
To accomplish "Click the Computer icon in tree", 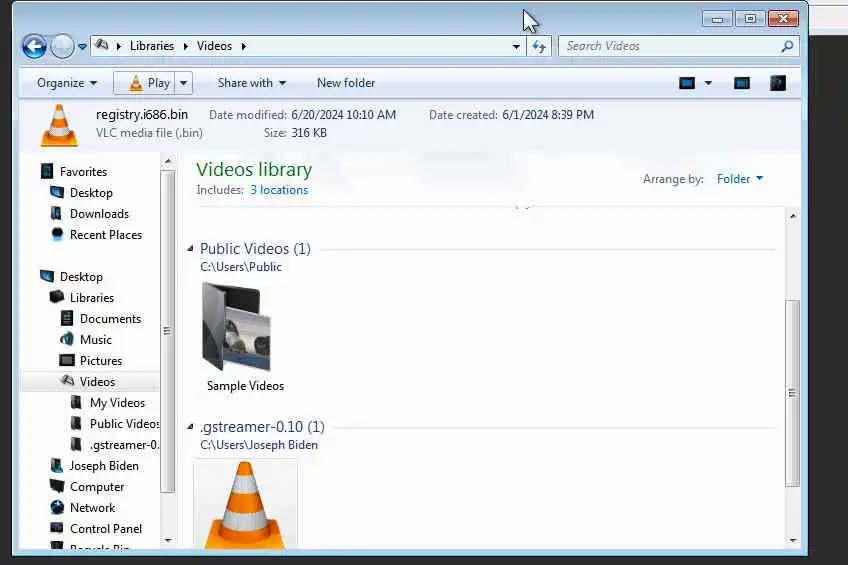I will point(57,486).
